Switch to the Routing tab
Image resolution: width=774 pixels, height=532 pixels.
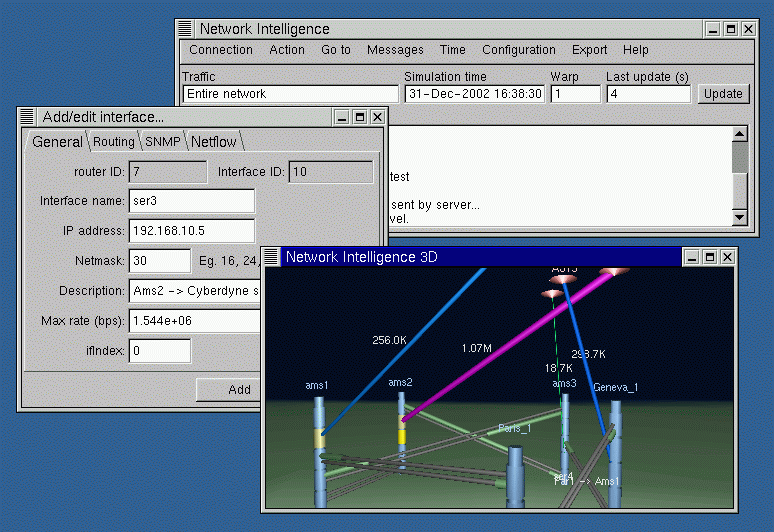[x=114, y=142]
